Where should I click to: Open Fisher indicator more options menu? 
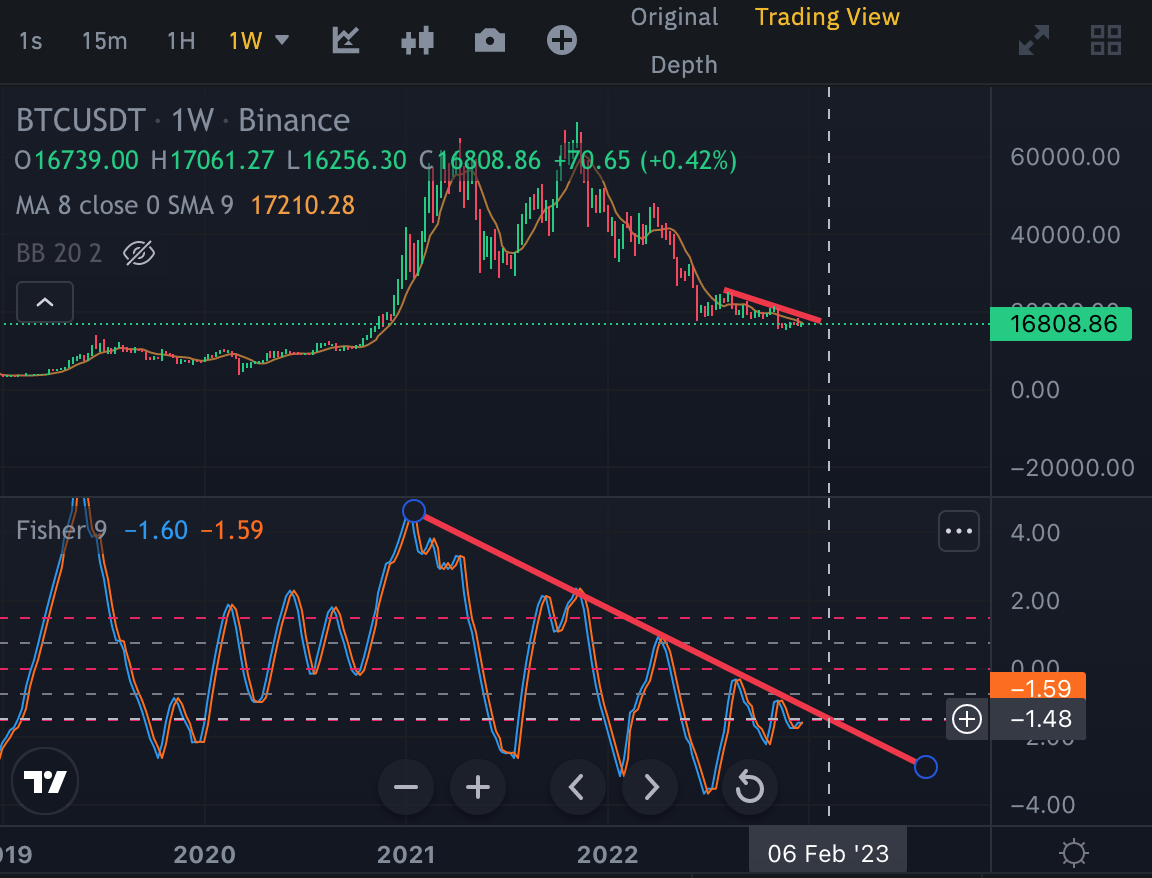(x=959, y=531)
